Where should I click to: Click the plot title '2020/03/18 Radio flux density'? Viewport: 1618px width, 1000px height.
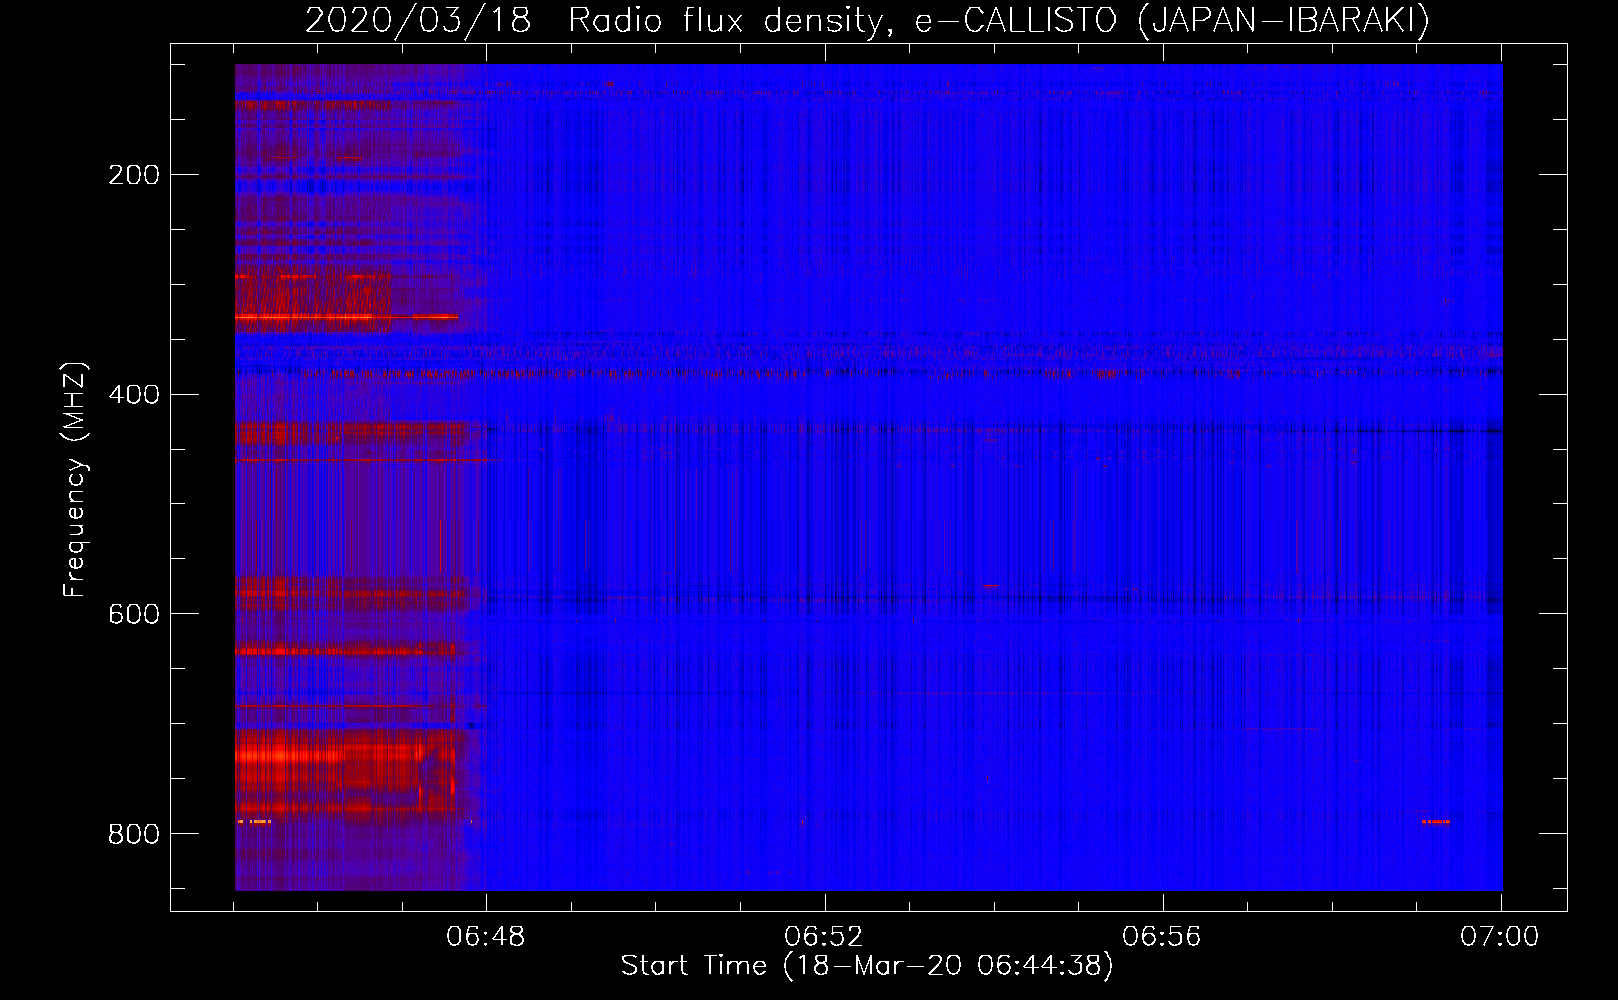pyautogui.click(x=867, y=20)
